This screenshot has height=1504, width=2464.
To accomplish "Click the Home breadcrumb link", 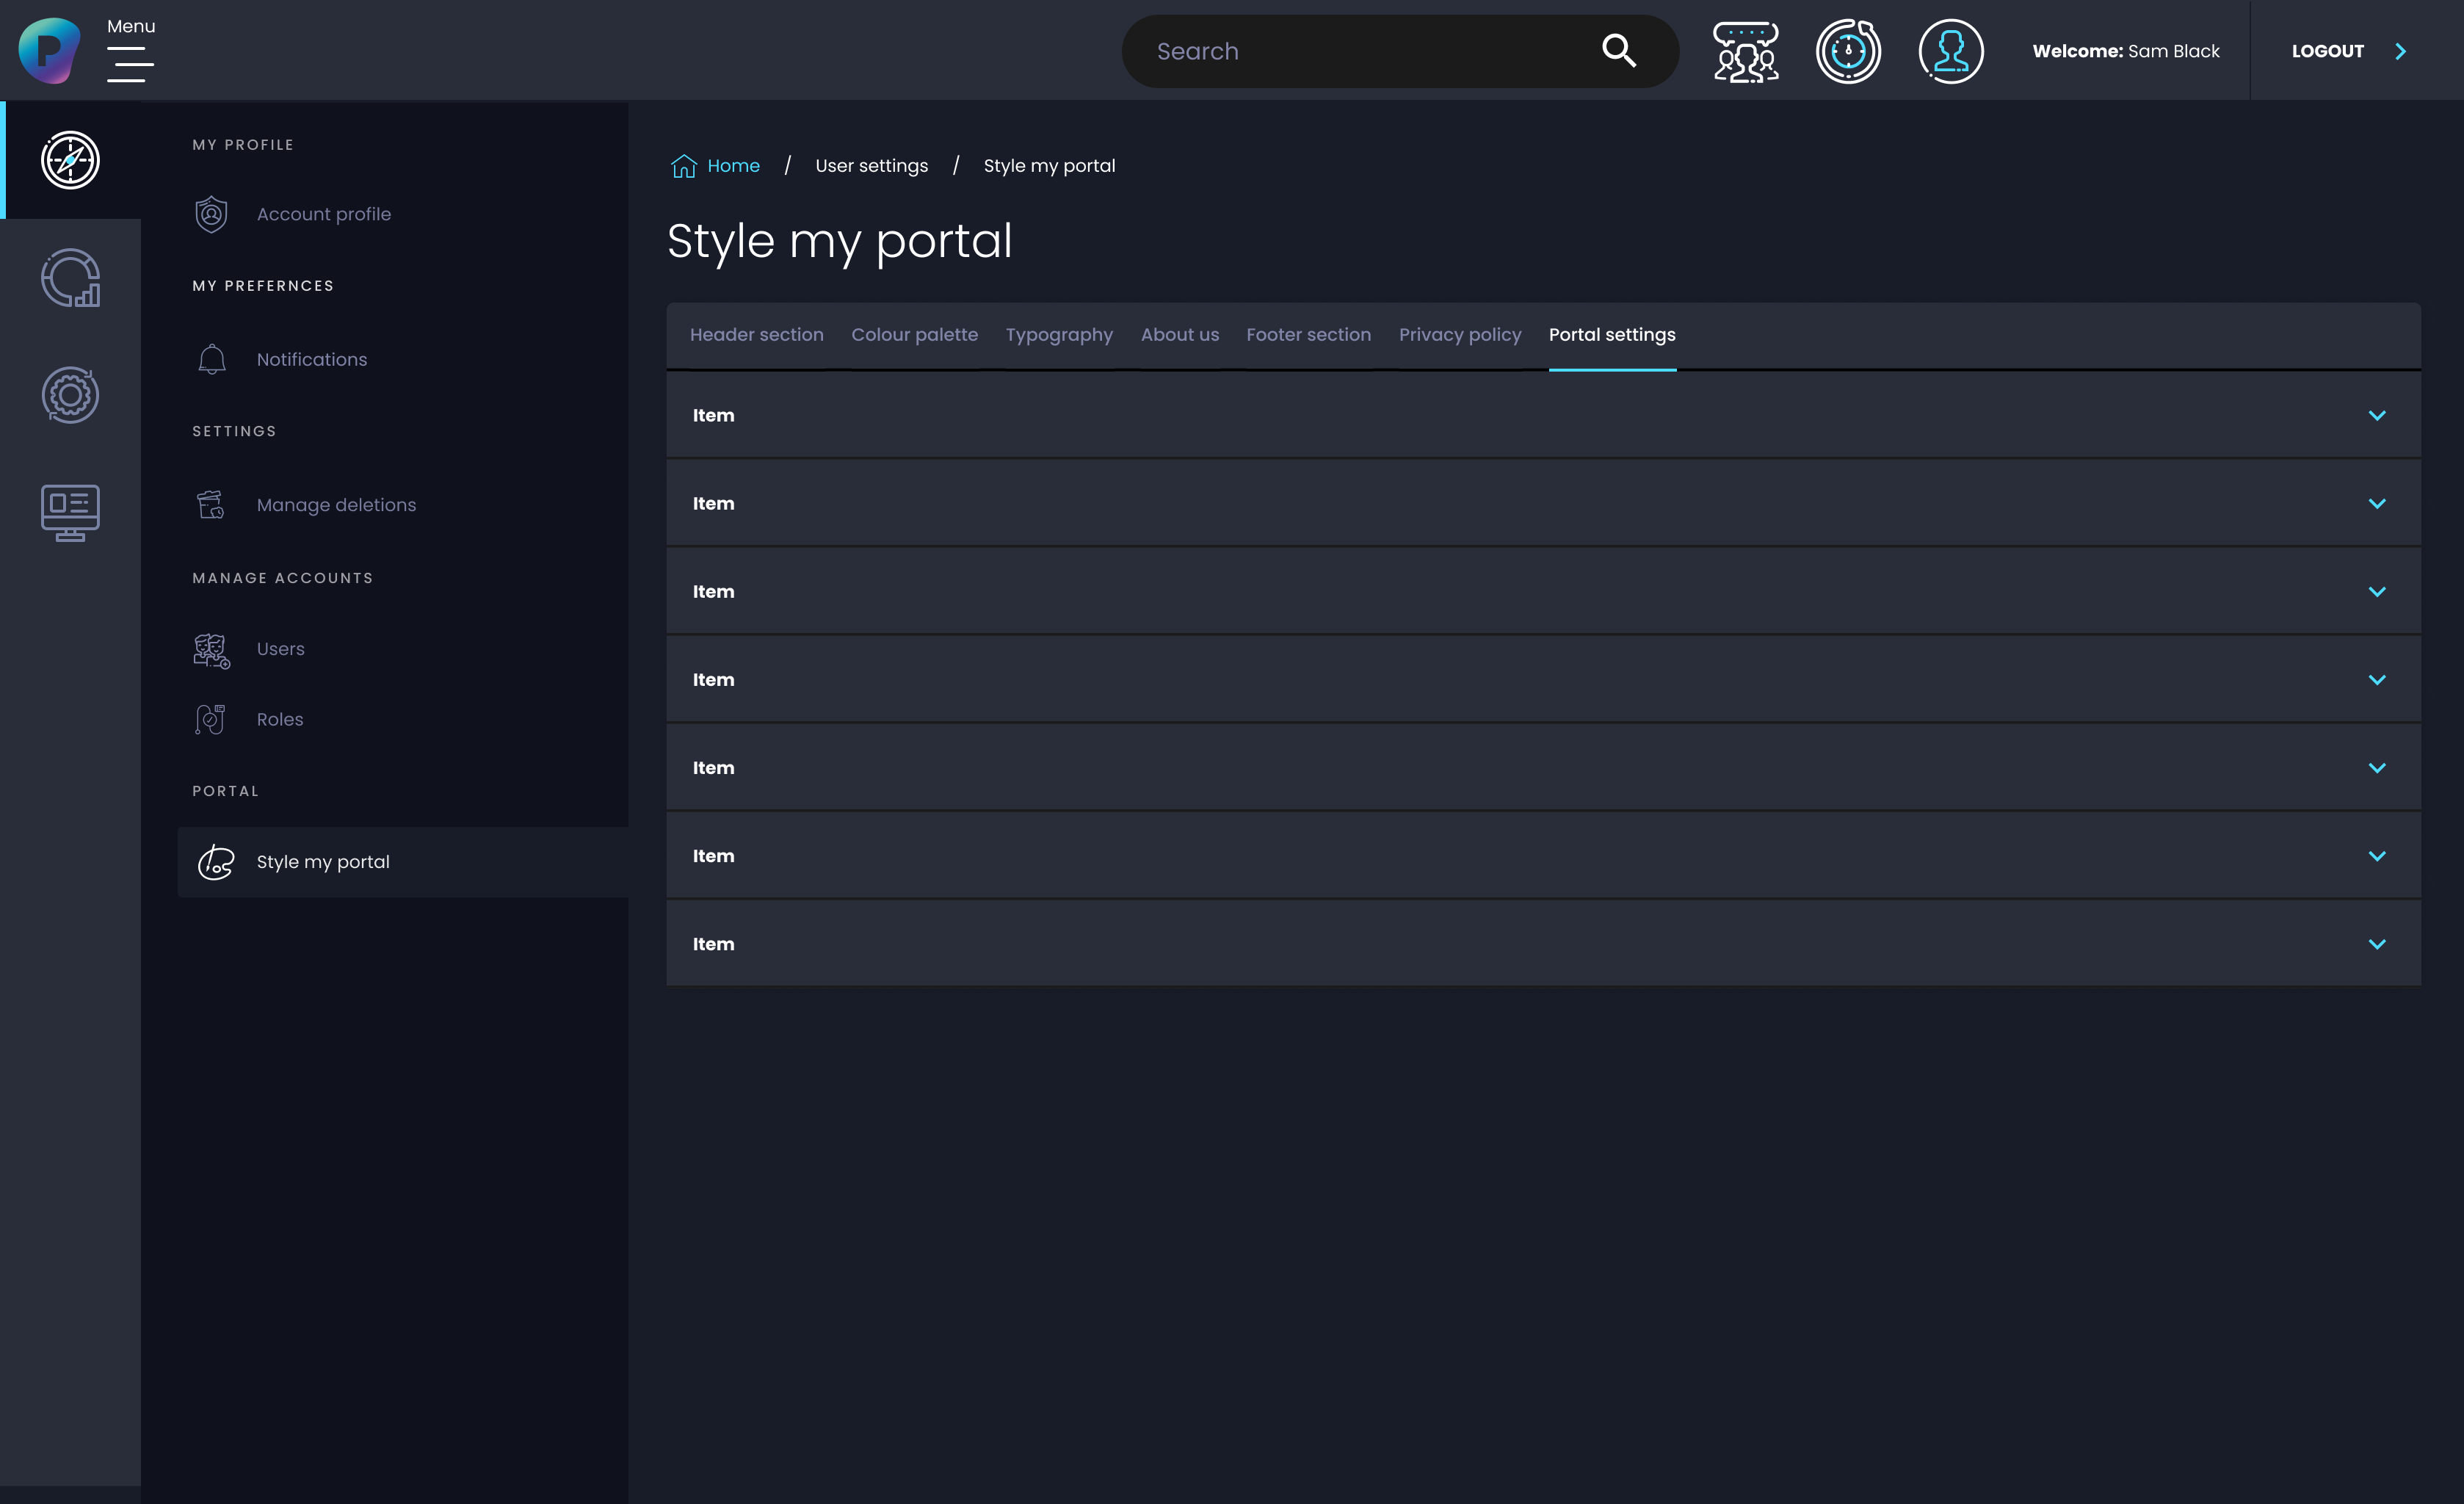I will [733, 166].
